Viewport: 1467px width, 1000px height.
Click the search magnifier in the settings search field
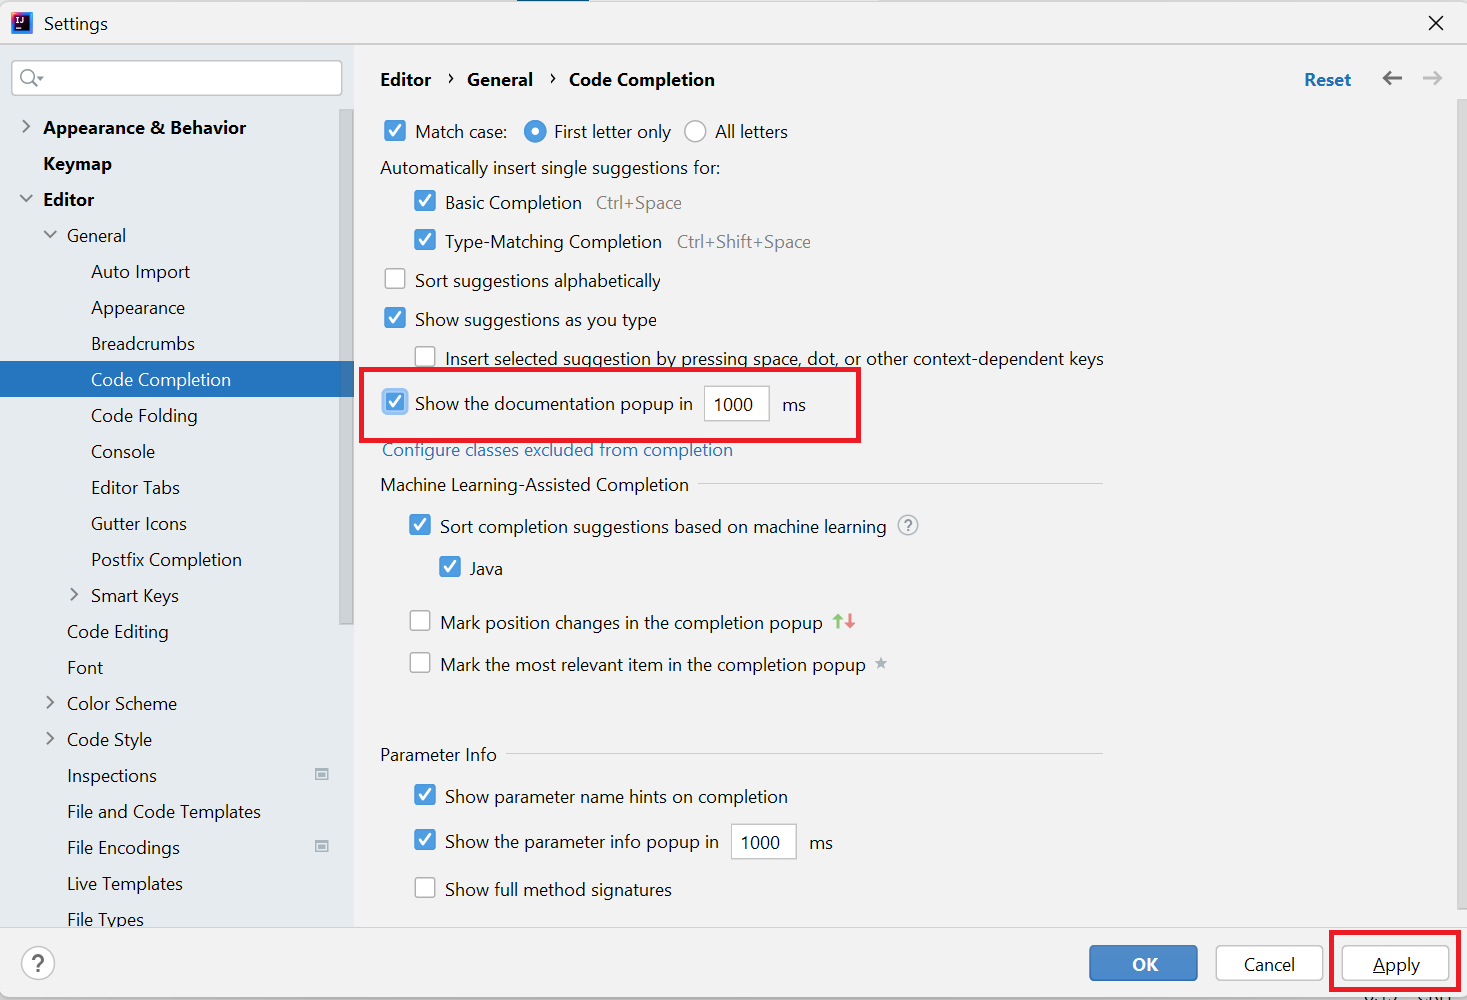(30, 77)
